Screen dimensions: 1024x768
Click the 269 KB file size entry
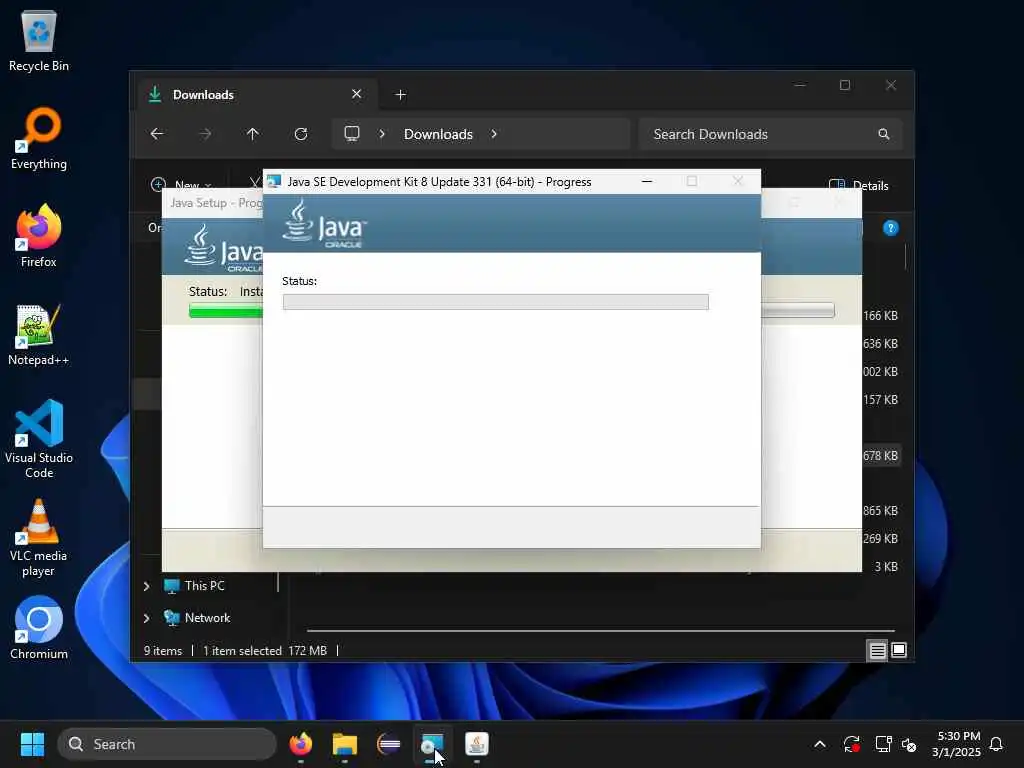tap(880, 539)
